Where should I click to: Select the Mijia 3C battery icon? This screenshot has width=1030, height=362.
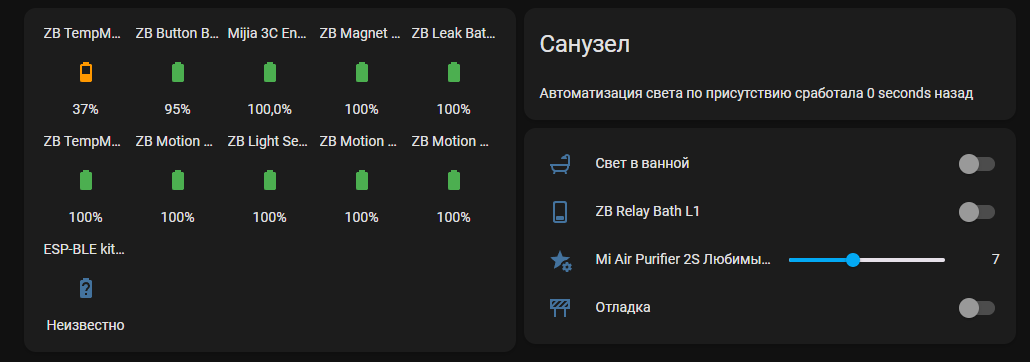click(x=269, y=72)
